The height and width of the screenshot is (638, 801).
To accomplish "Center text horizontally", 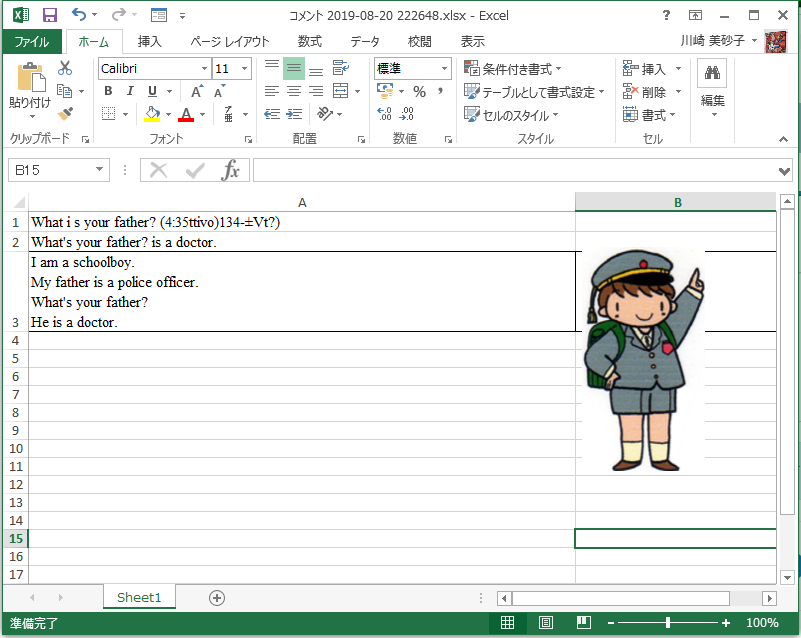I will tap(294, 91).
